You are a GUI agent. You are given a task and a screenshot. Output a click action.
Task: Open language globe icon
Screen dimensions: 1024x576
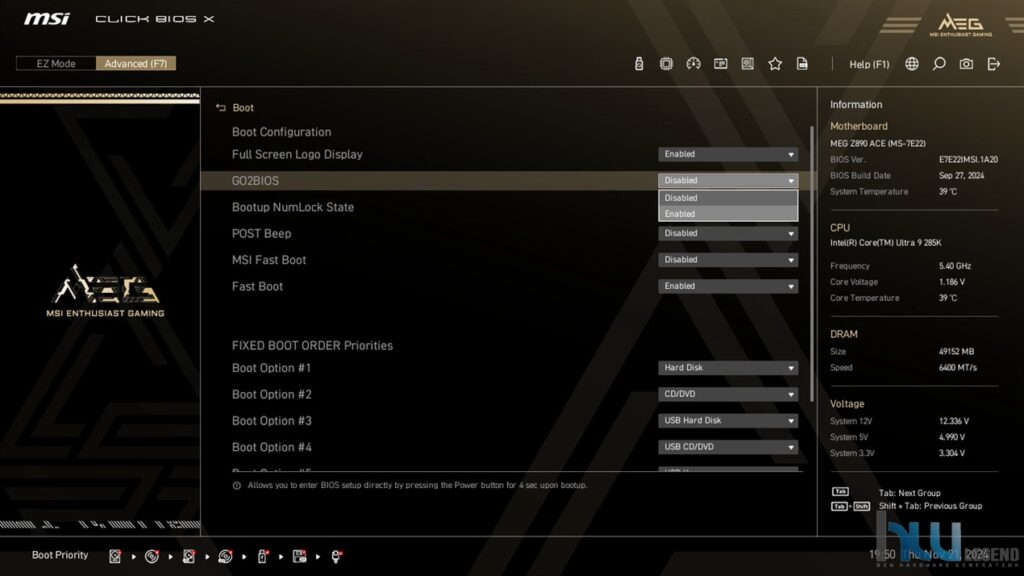point(912,63)
